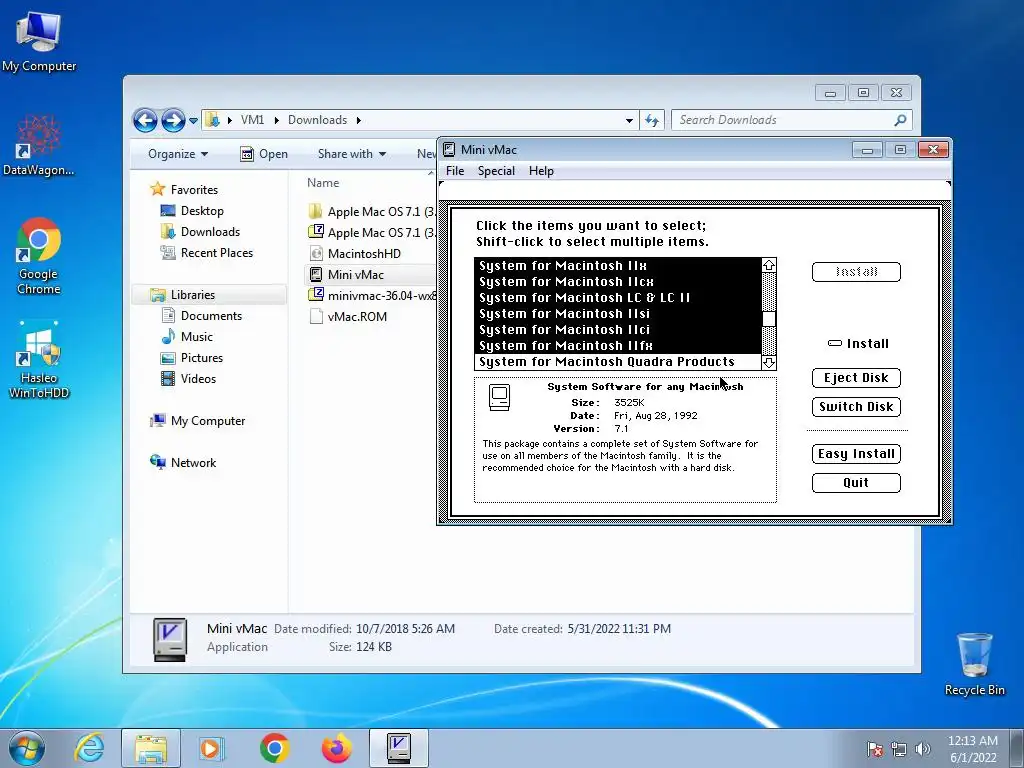Viewport: 1024px width, 768px height.
Task: Open Internet Explorer from taskbar
Action: [89, 748]
